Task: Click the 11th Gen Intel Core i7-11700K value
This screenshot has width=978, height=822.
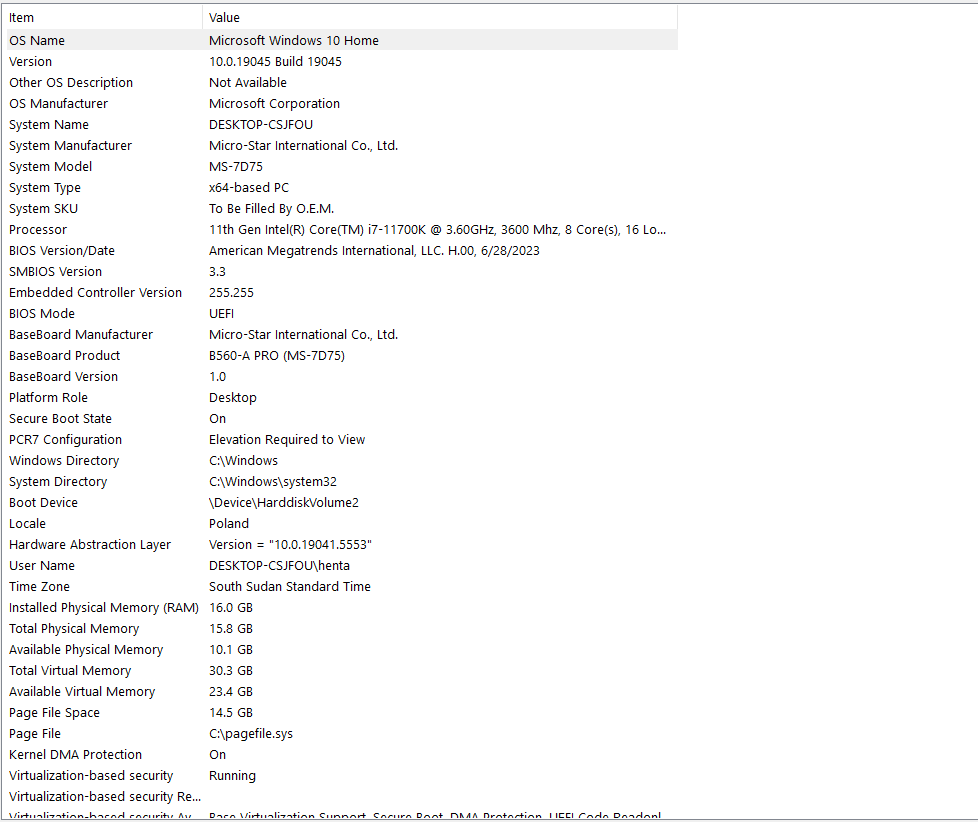Action: click(x=437, y=230)
